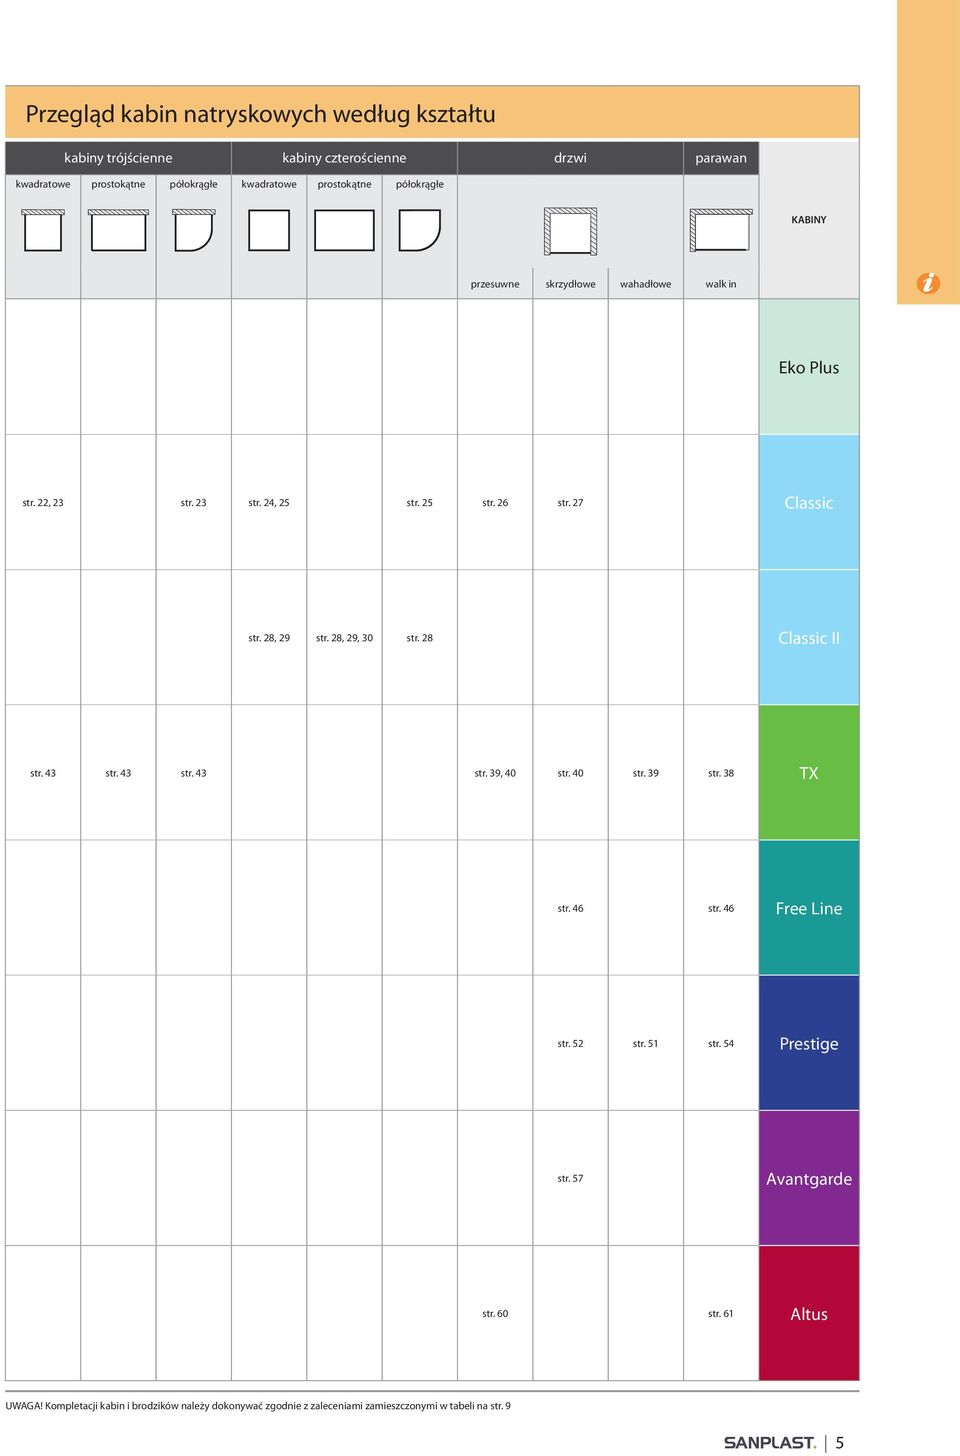Open page reference 'str. 22, 23'

pos(43,503)
